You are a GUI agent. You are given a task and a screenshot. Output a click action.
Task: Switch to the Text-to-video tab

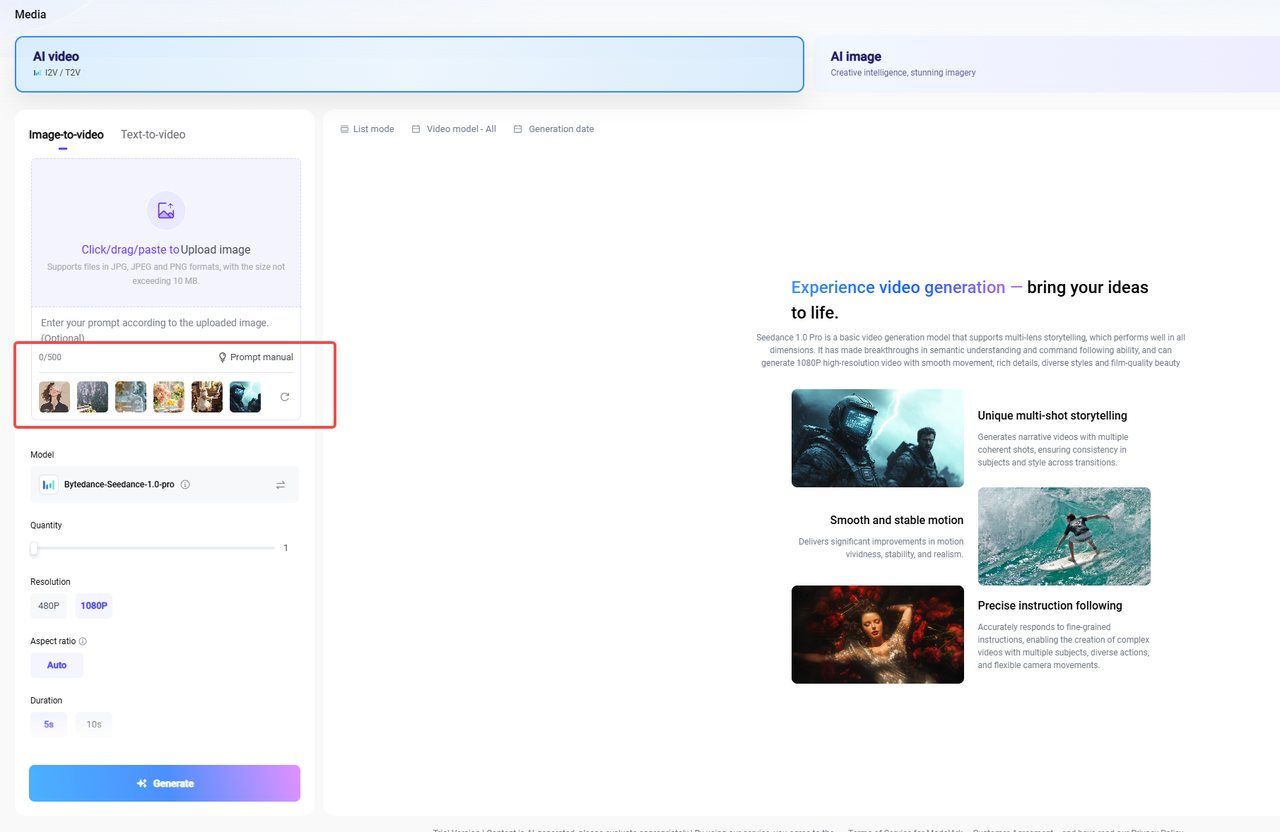153,134
